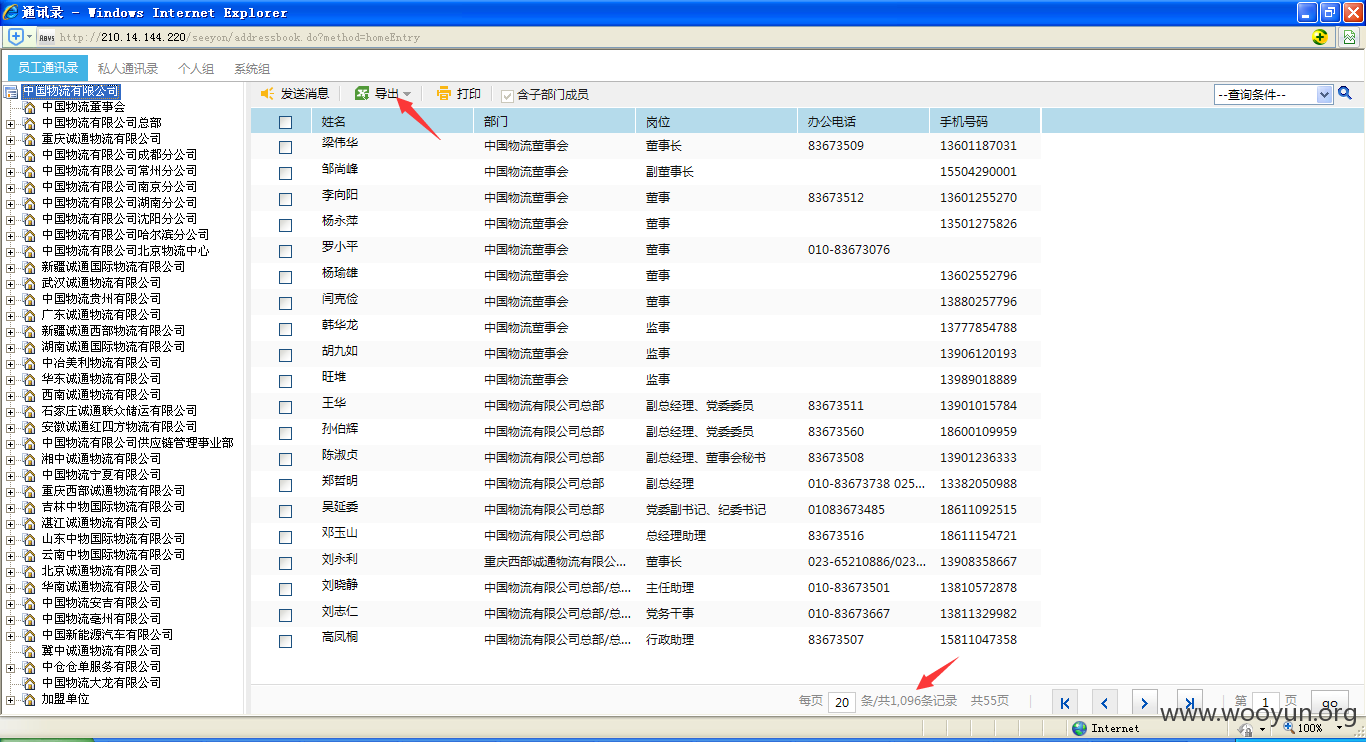Click the magnifying glass search icon
This screenshot has width=1366, height=742.
click(x=1345, y=93)
